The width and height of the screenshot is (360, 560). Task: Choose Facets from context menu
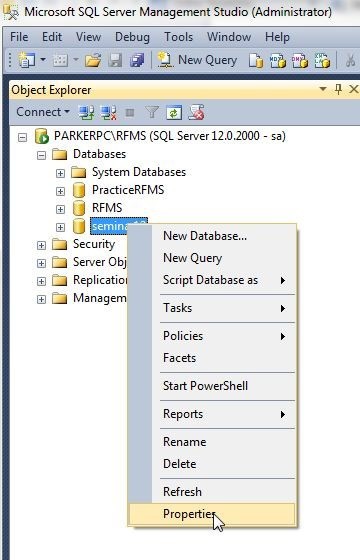[x=212, y=358]
